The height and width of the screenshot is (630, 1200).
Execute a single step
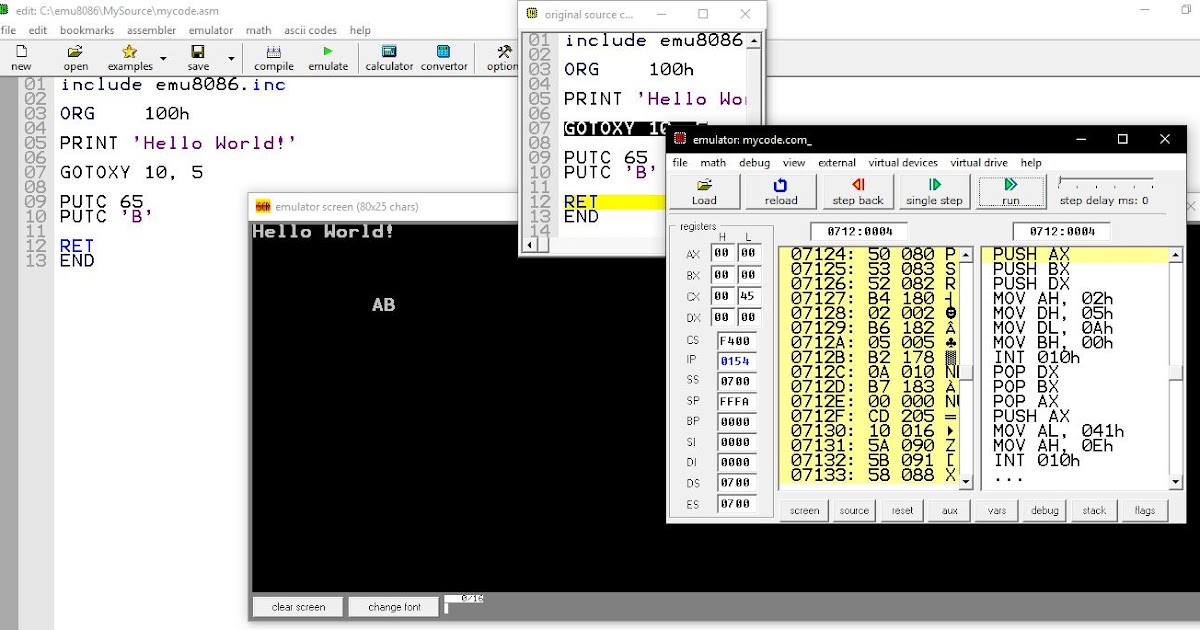pos(934,191)
